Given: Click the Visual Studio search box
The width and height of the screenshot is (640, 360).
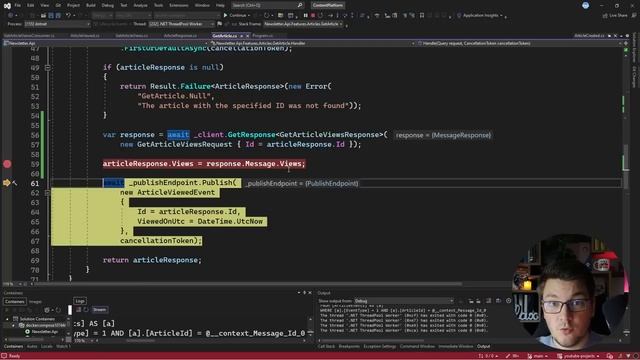Looking at the screenshot, I should 267,5.
